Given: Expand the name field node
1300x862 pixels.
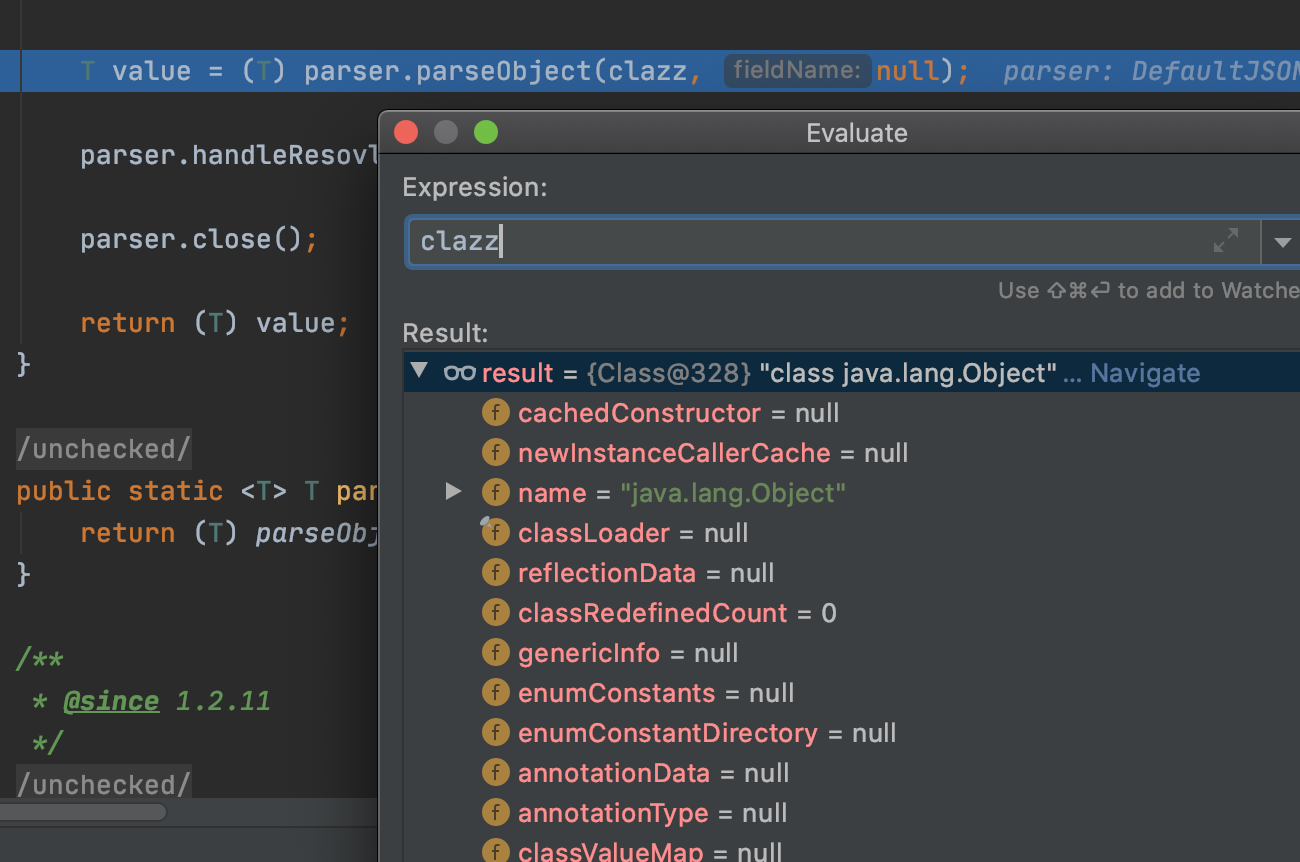Looking at the screenshot, I should coord(453,492).
